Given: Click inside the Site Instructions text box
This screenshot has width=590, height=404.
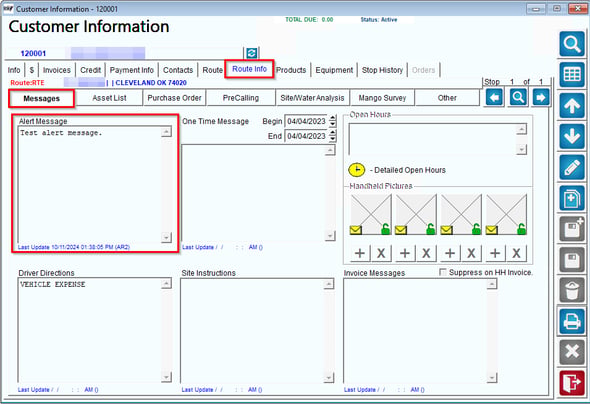Looking at the screenshot, I should click(x=253, y=330).
